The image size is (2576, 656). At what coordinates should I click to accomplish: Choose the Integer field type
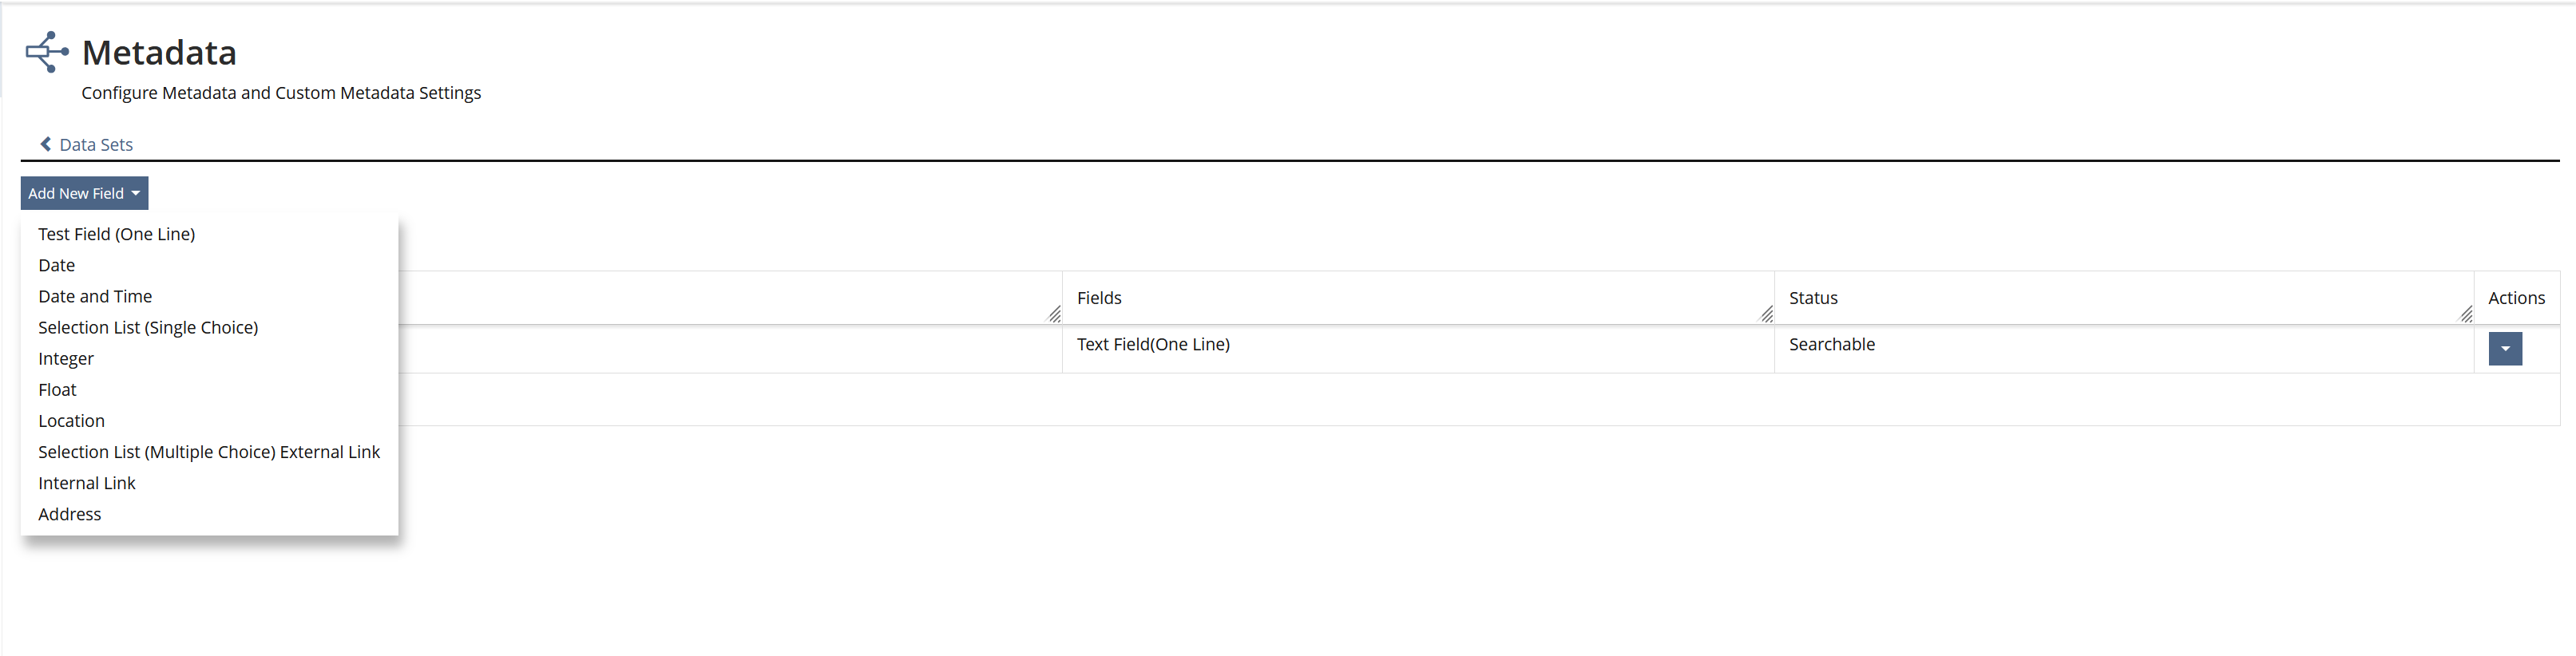click(x=66, y=358)
